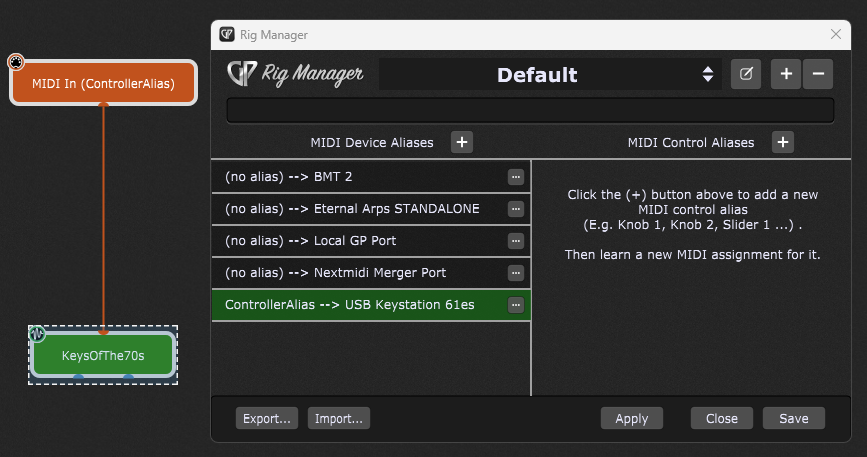Screen dimensions: 867x457
Task: Add a new MIDI Control Alias
Action: coord(783,142)
